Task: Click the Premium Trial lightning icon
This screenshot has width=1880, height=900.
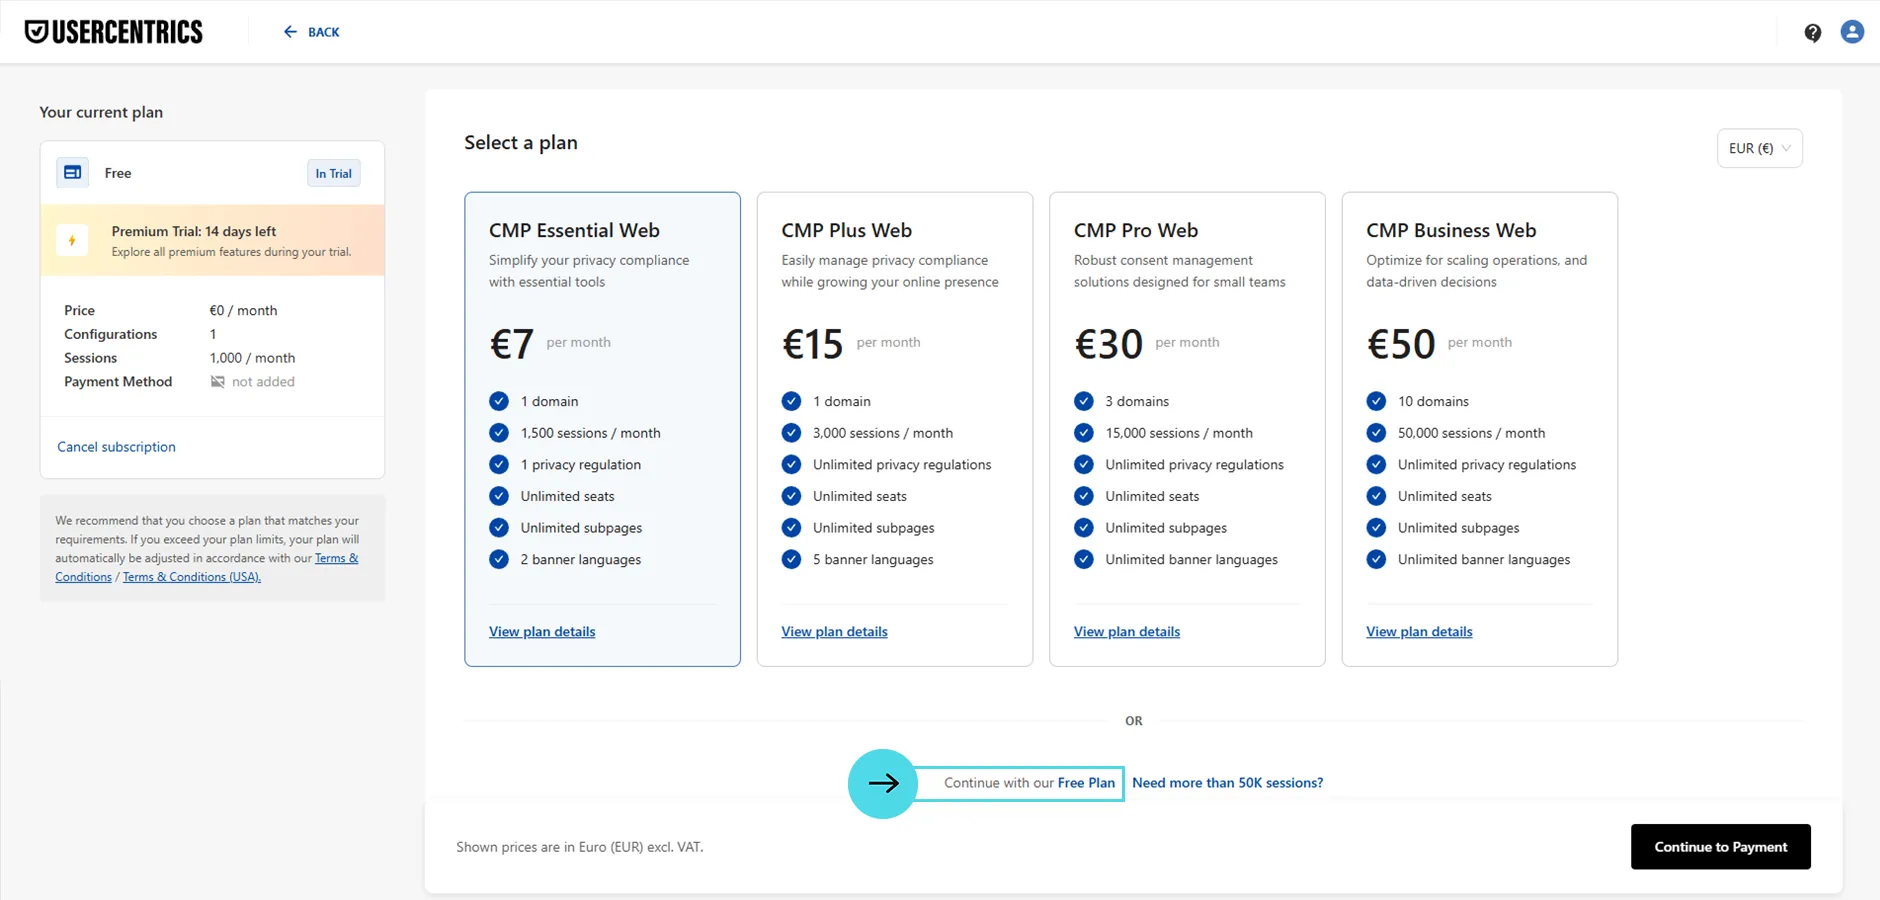Action: (x=72, y=240)
